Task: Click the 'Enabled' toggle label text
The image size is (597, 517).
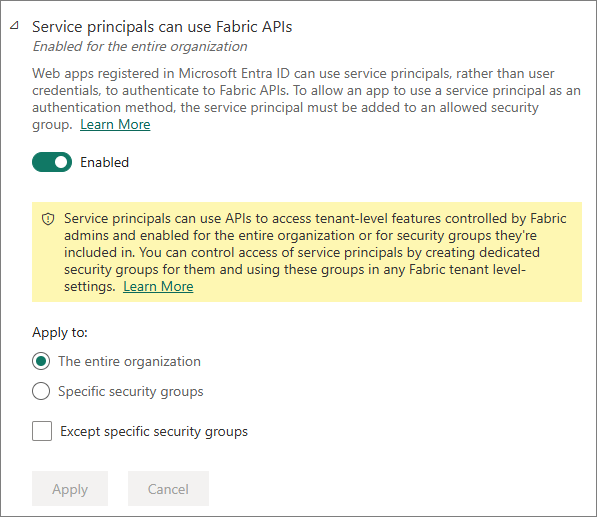Action: (104, 163)
